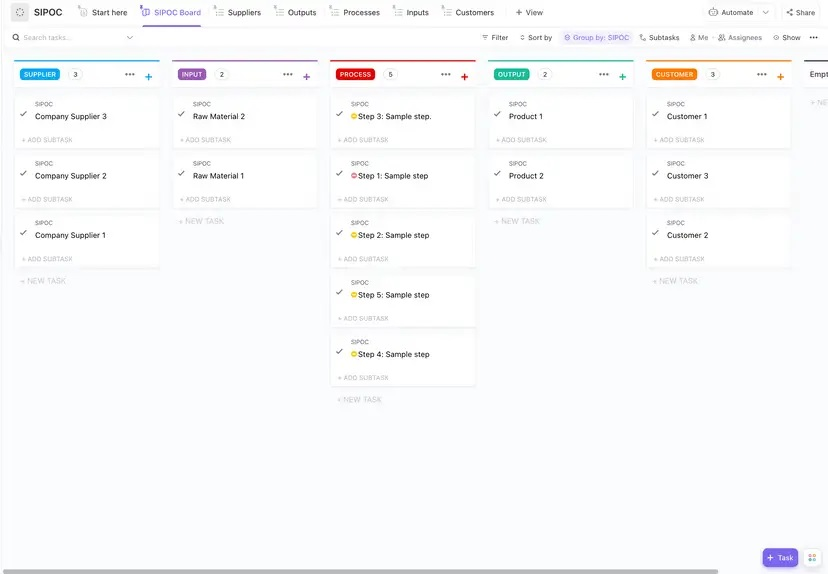Image resolution: width=828 pixels, height=574 pixels.
Task: Open the ellipsis menu for Input column
Action: pos(288,74)
